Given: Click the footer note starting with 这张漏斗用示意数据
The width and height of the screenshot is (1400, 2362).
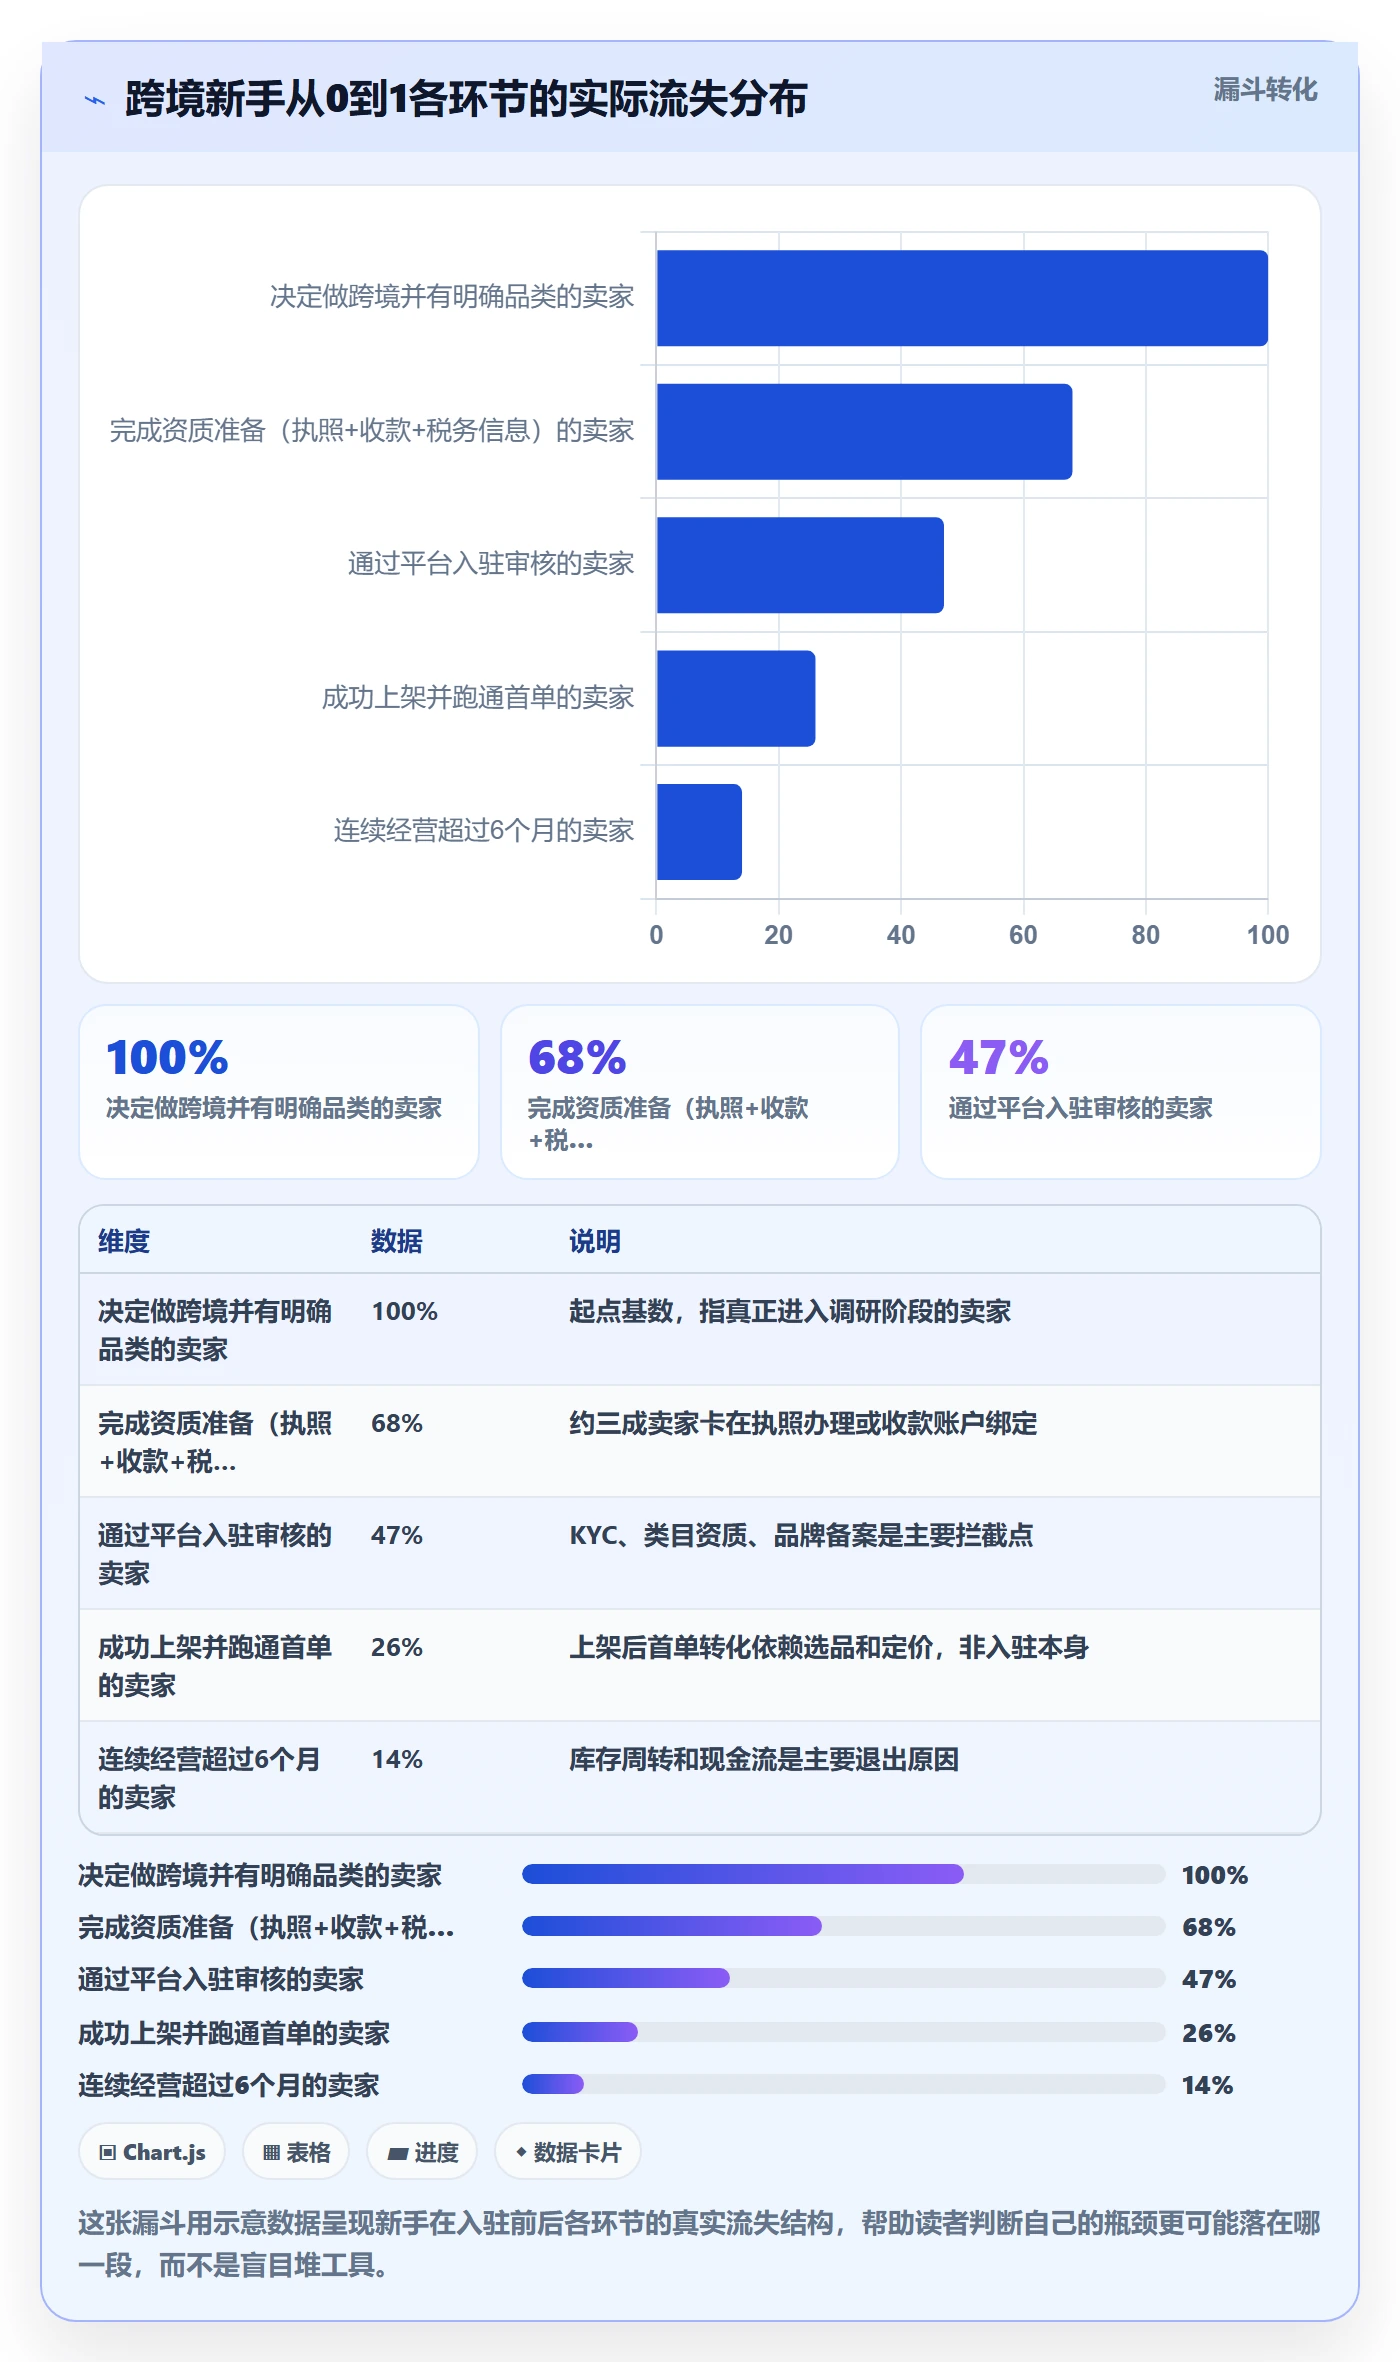Looking at the screenshot, I should point(699,2244).
